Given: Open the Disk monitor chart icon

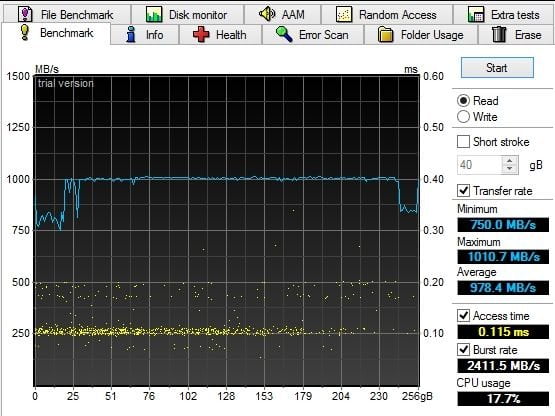Looking at the screenshot, I should tap(154, 14).
